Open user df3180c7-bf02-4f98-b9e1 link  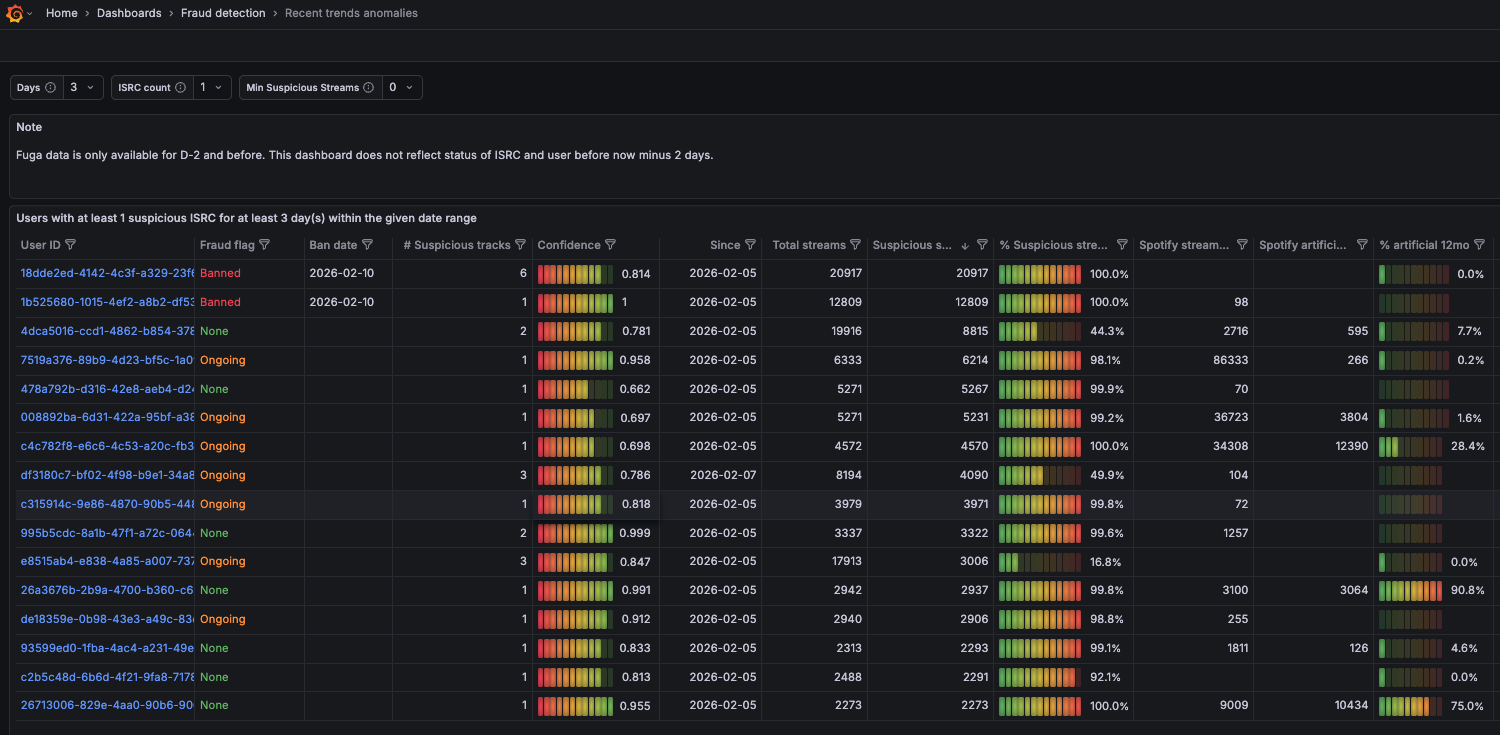click(108, 475)
